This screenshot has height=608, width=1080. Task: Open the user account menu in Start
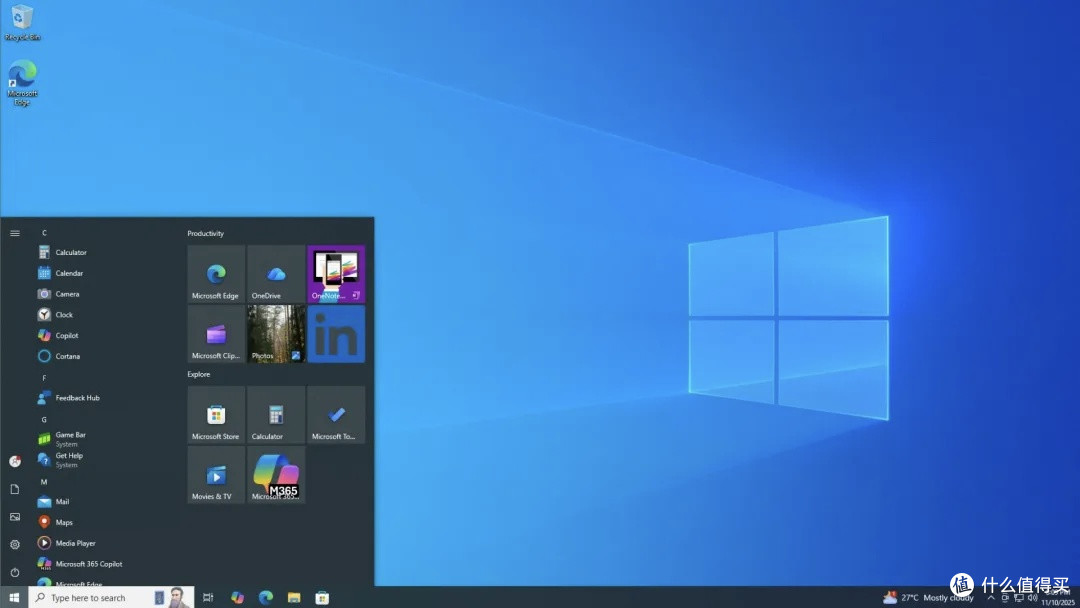click(x=14, y=461)
